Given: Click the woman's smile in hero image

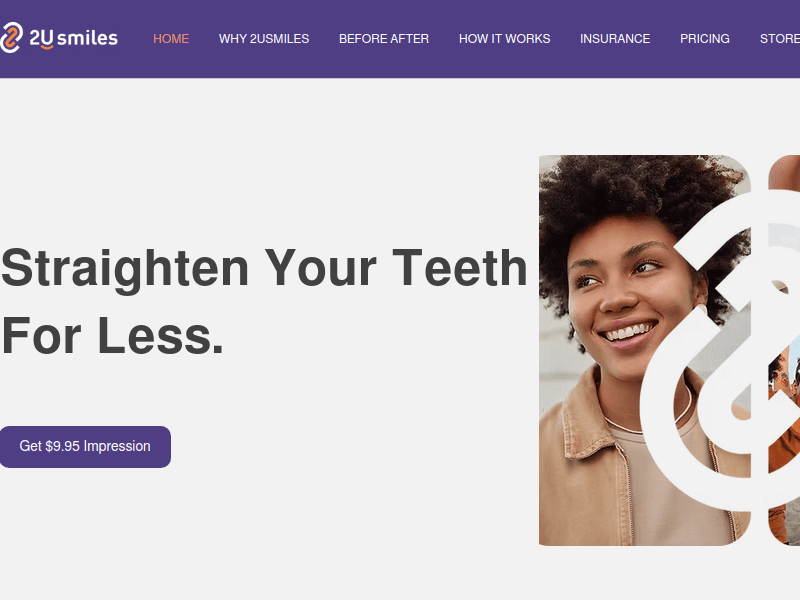Looking at the screenshot, I should tap(628, 333).
